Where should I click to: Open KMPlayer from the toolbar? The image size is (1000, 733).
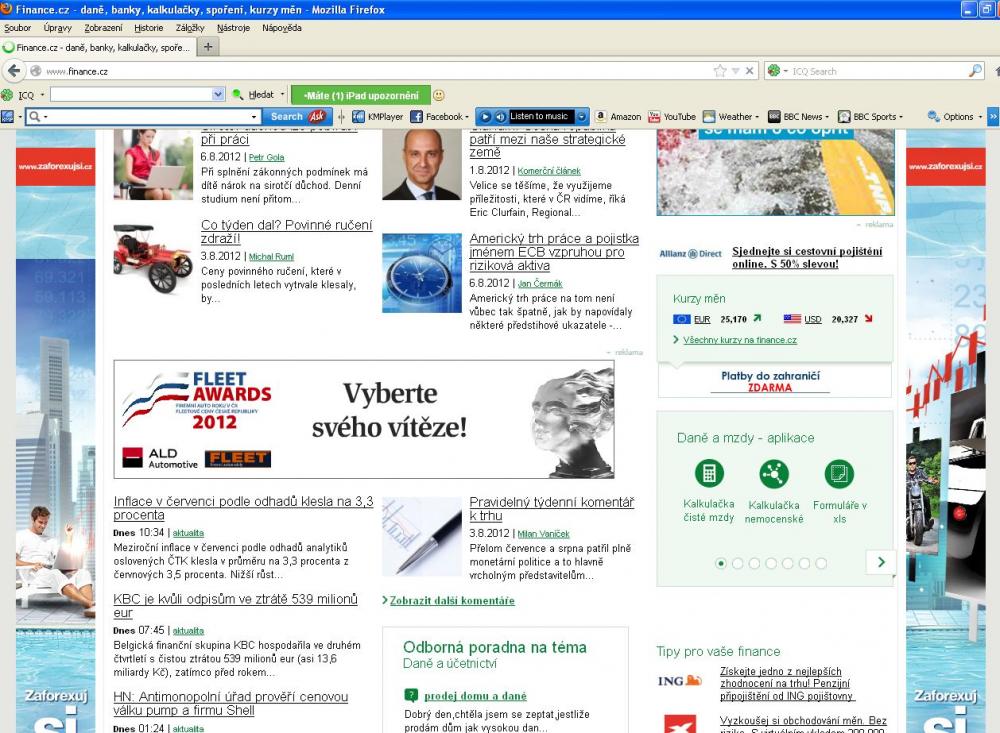(x=378, y=117)
